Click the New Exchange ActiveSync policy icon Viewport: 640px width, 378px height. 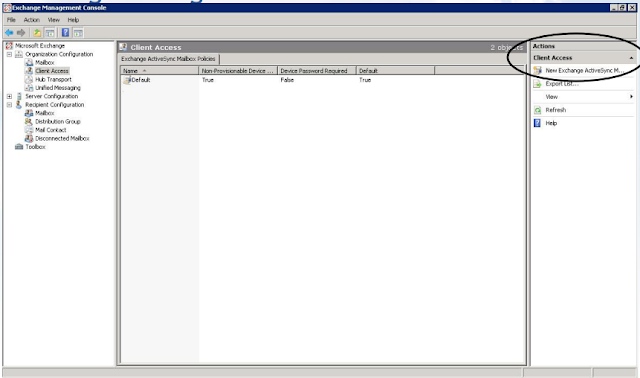538,71
